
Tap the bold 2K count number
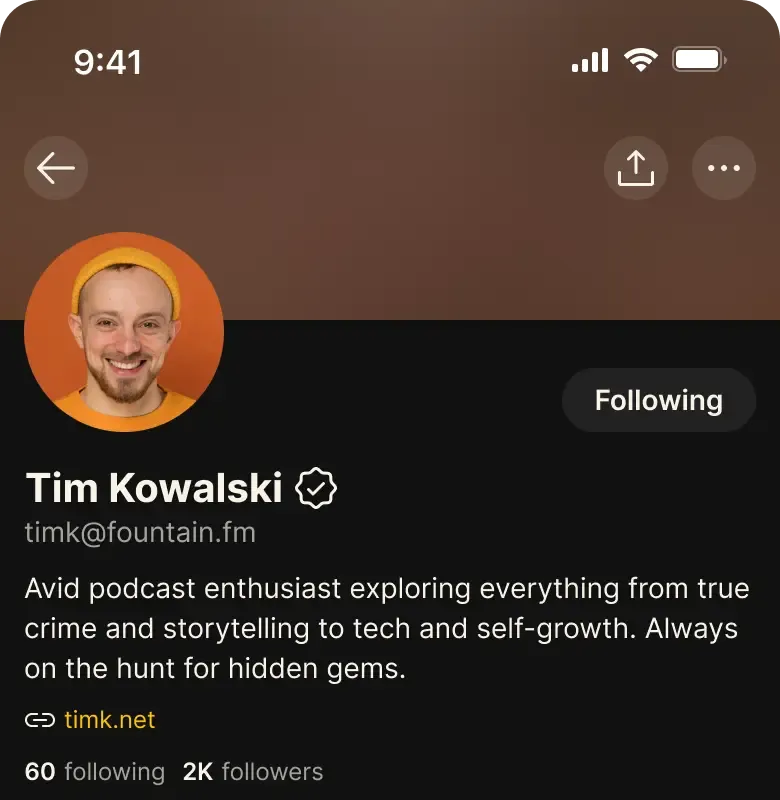[198, 771]
